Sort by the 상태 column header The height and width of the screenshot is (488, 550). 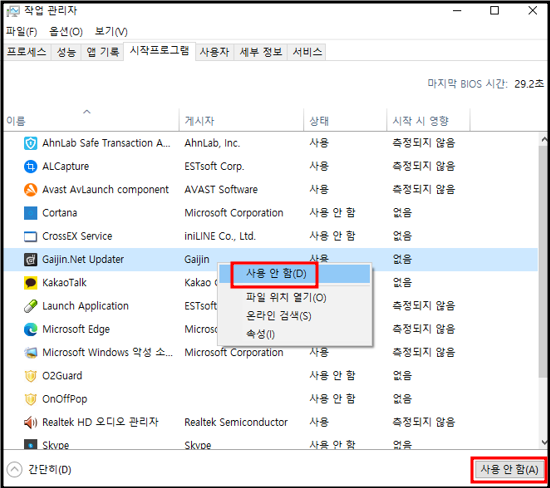(x=345, y=121)
